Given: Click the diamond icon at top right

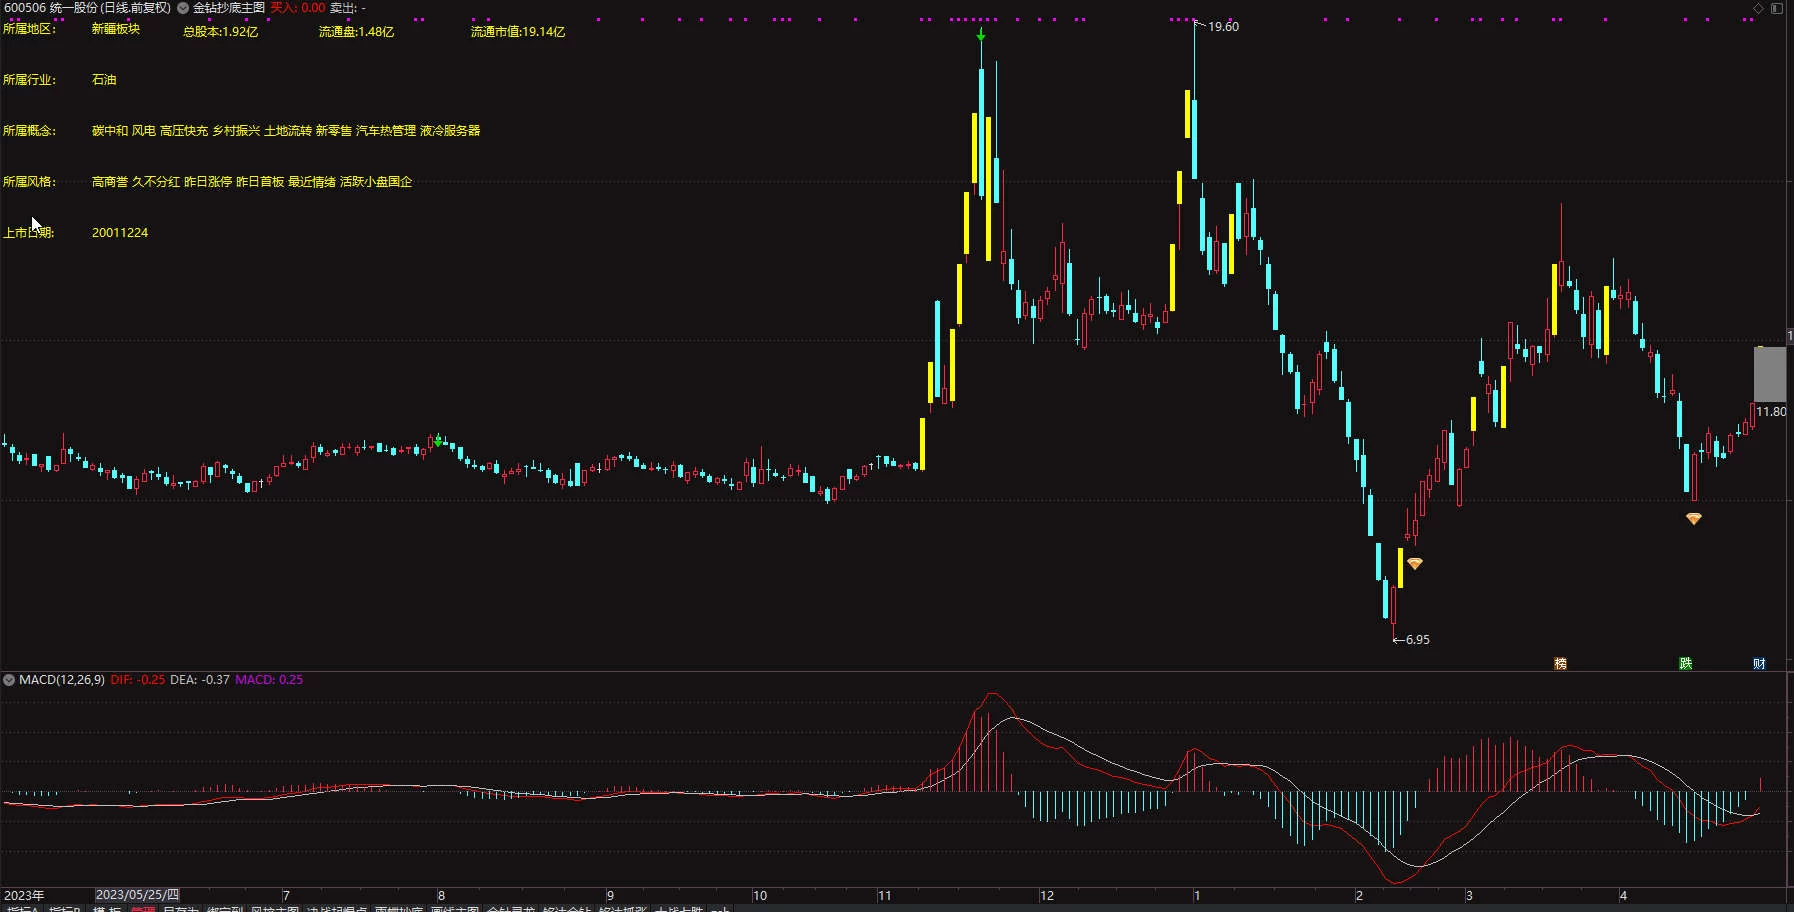Looking at the screenshot, I should (1758, 8).
